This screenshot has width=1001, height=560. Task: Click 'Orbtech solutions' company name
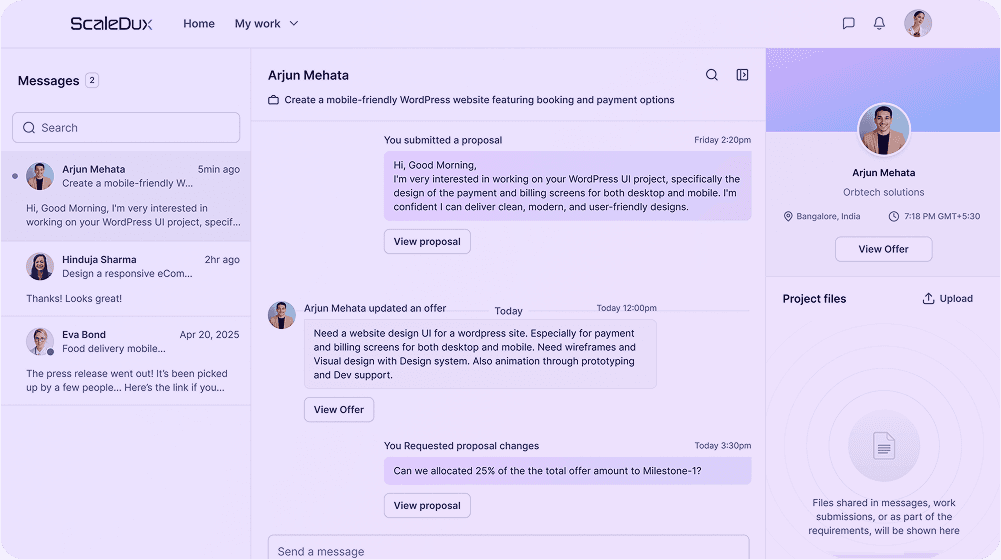tap(884, 192)
